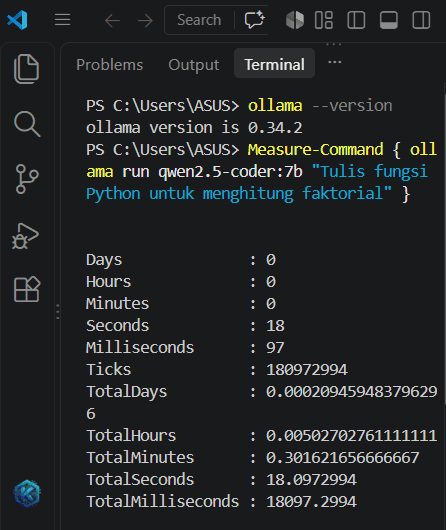Switch to the Output tab

click(194, 65)
